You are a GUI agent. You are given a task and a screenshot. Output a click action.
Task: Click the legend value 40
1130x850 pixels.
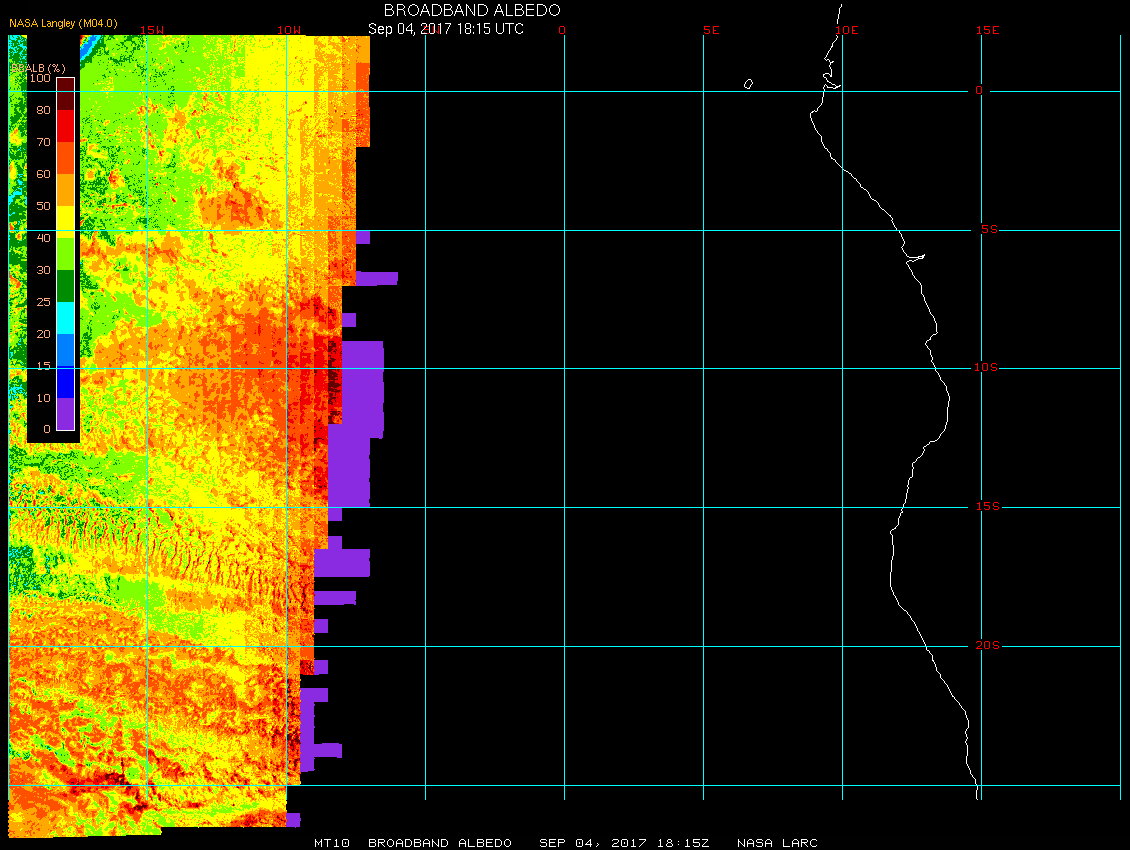[43, 238]
